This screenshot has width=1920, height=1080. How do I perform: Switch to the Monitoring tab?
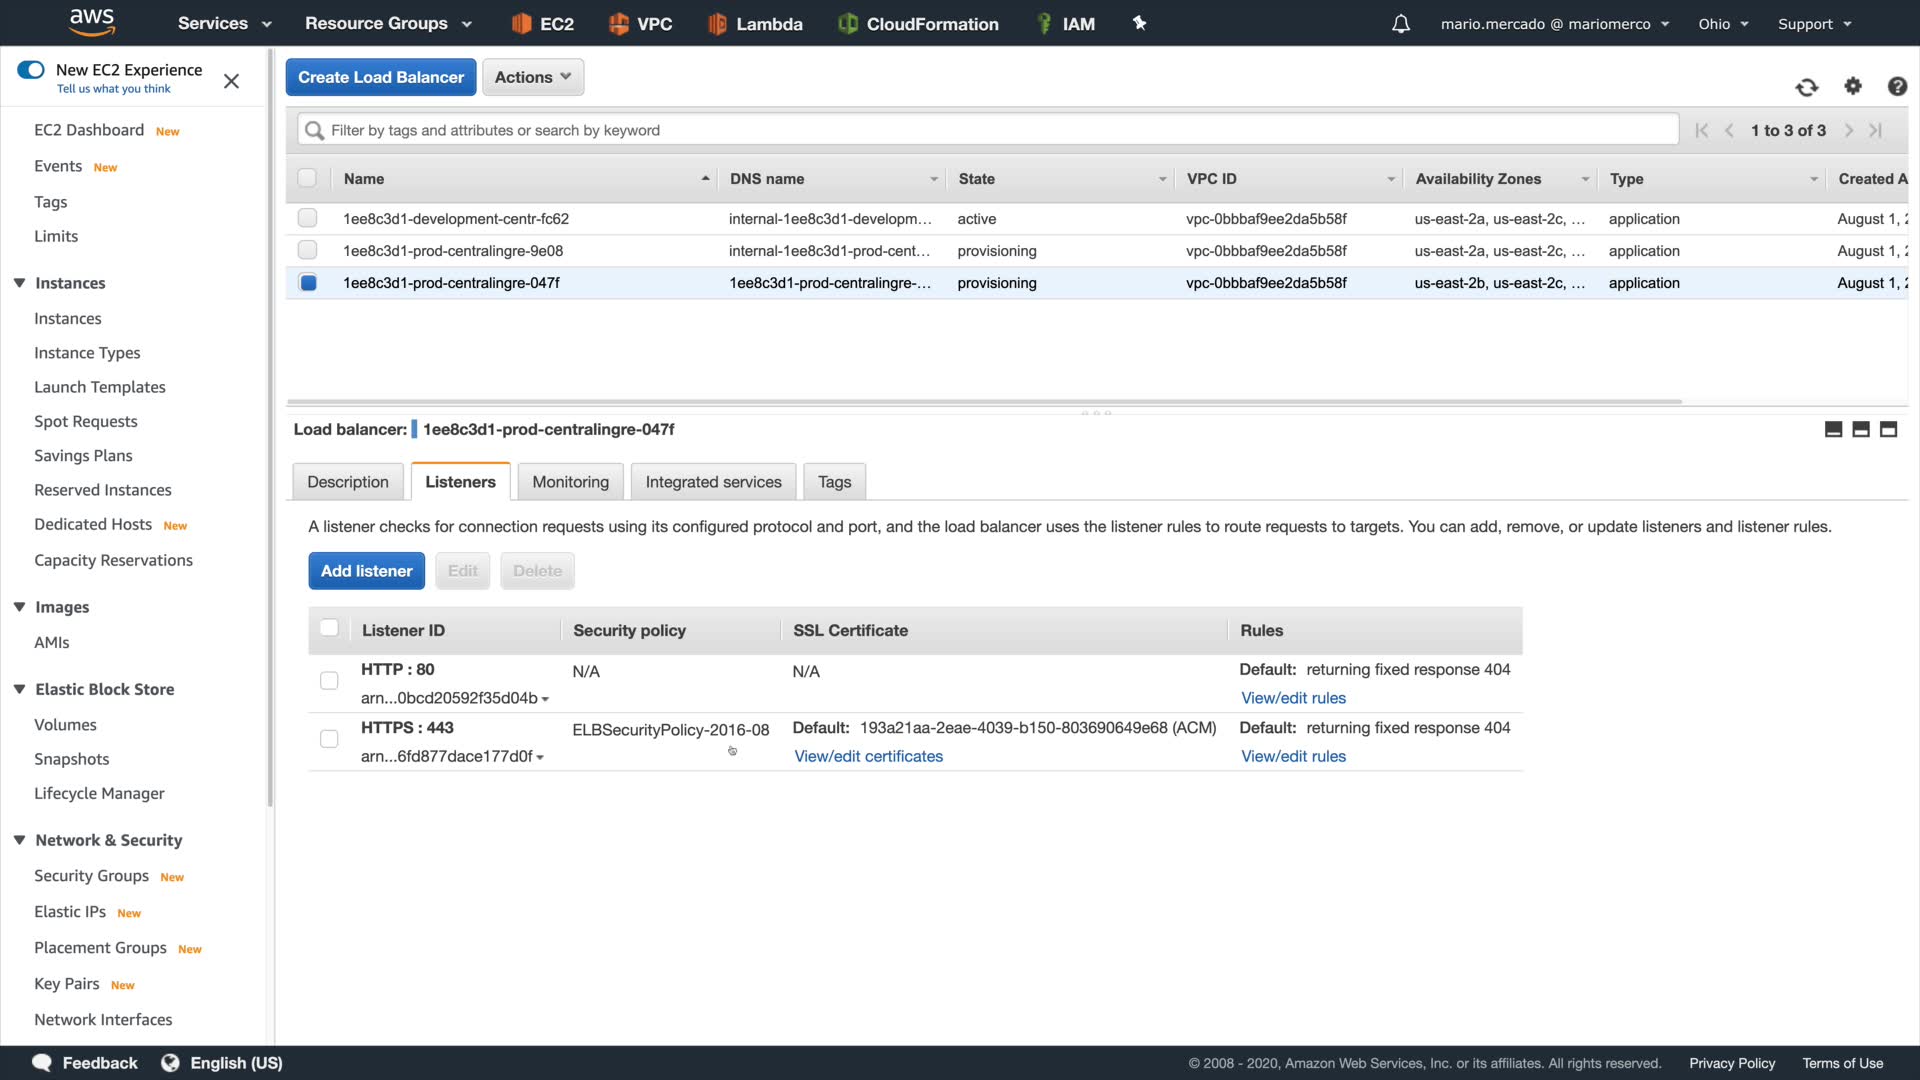[570, 482]
